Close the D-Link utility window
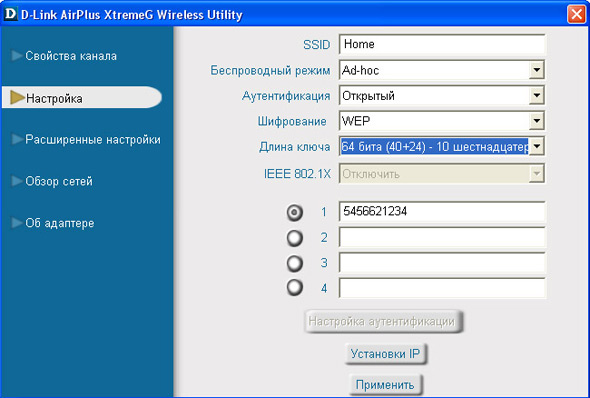590x398 pixels. click(576, 14)
